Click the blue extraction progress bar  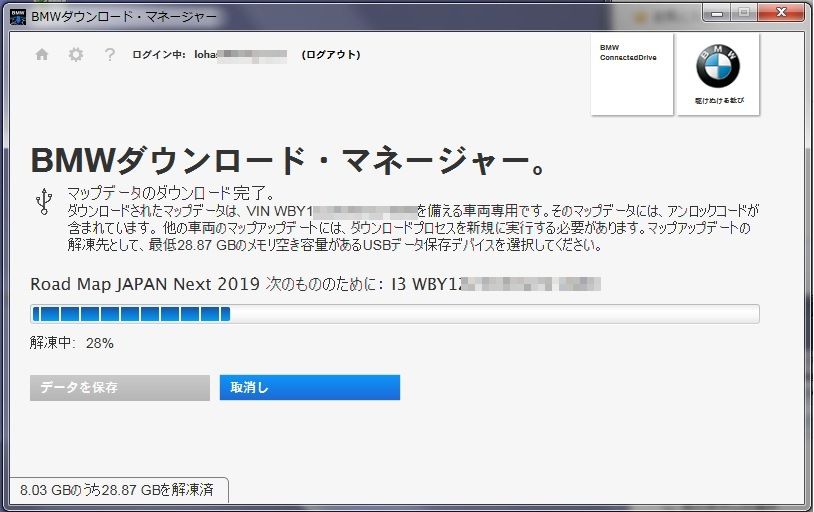pyautogui.click(x=395, y=314)
